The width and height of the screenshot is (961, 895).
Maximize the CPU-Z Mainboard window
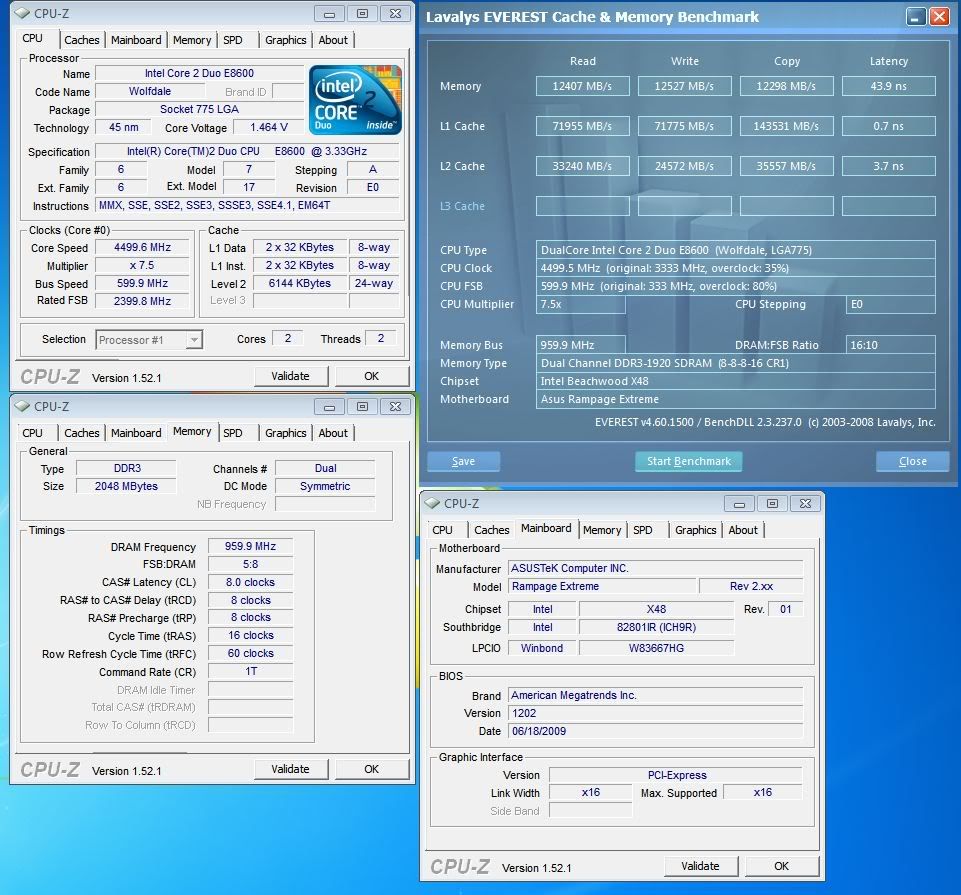[x=772, y=503]
